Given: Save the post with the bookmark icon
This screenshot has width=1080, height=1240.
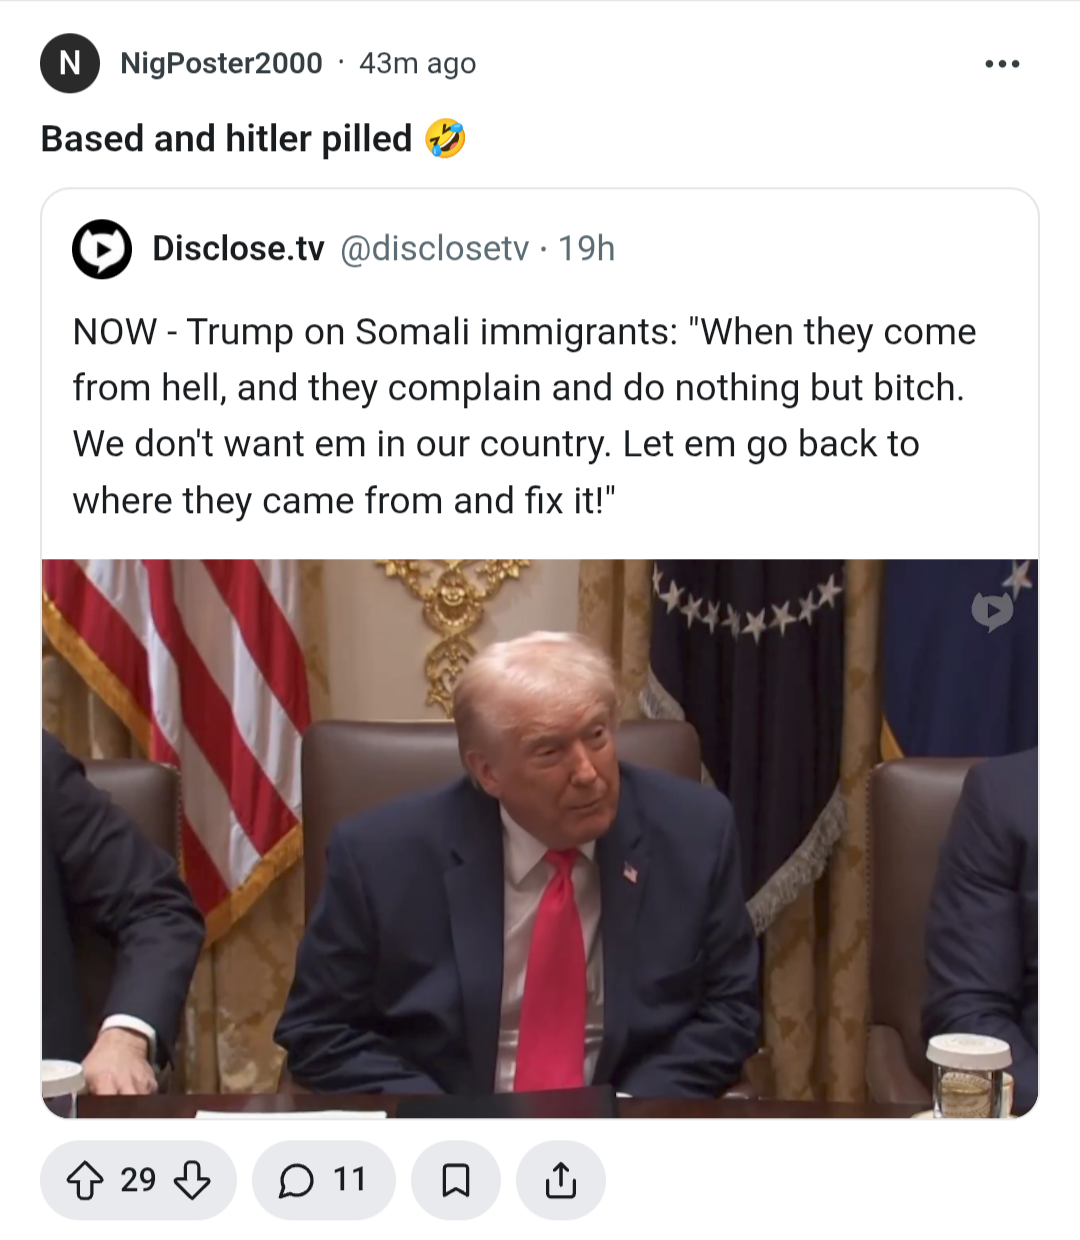Looking at the screenshot, I should (x=456, y=1181).
